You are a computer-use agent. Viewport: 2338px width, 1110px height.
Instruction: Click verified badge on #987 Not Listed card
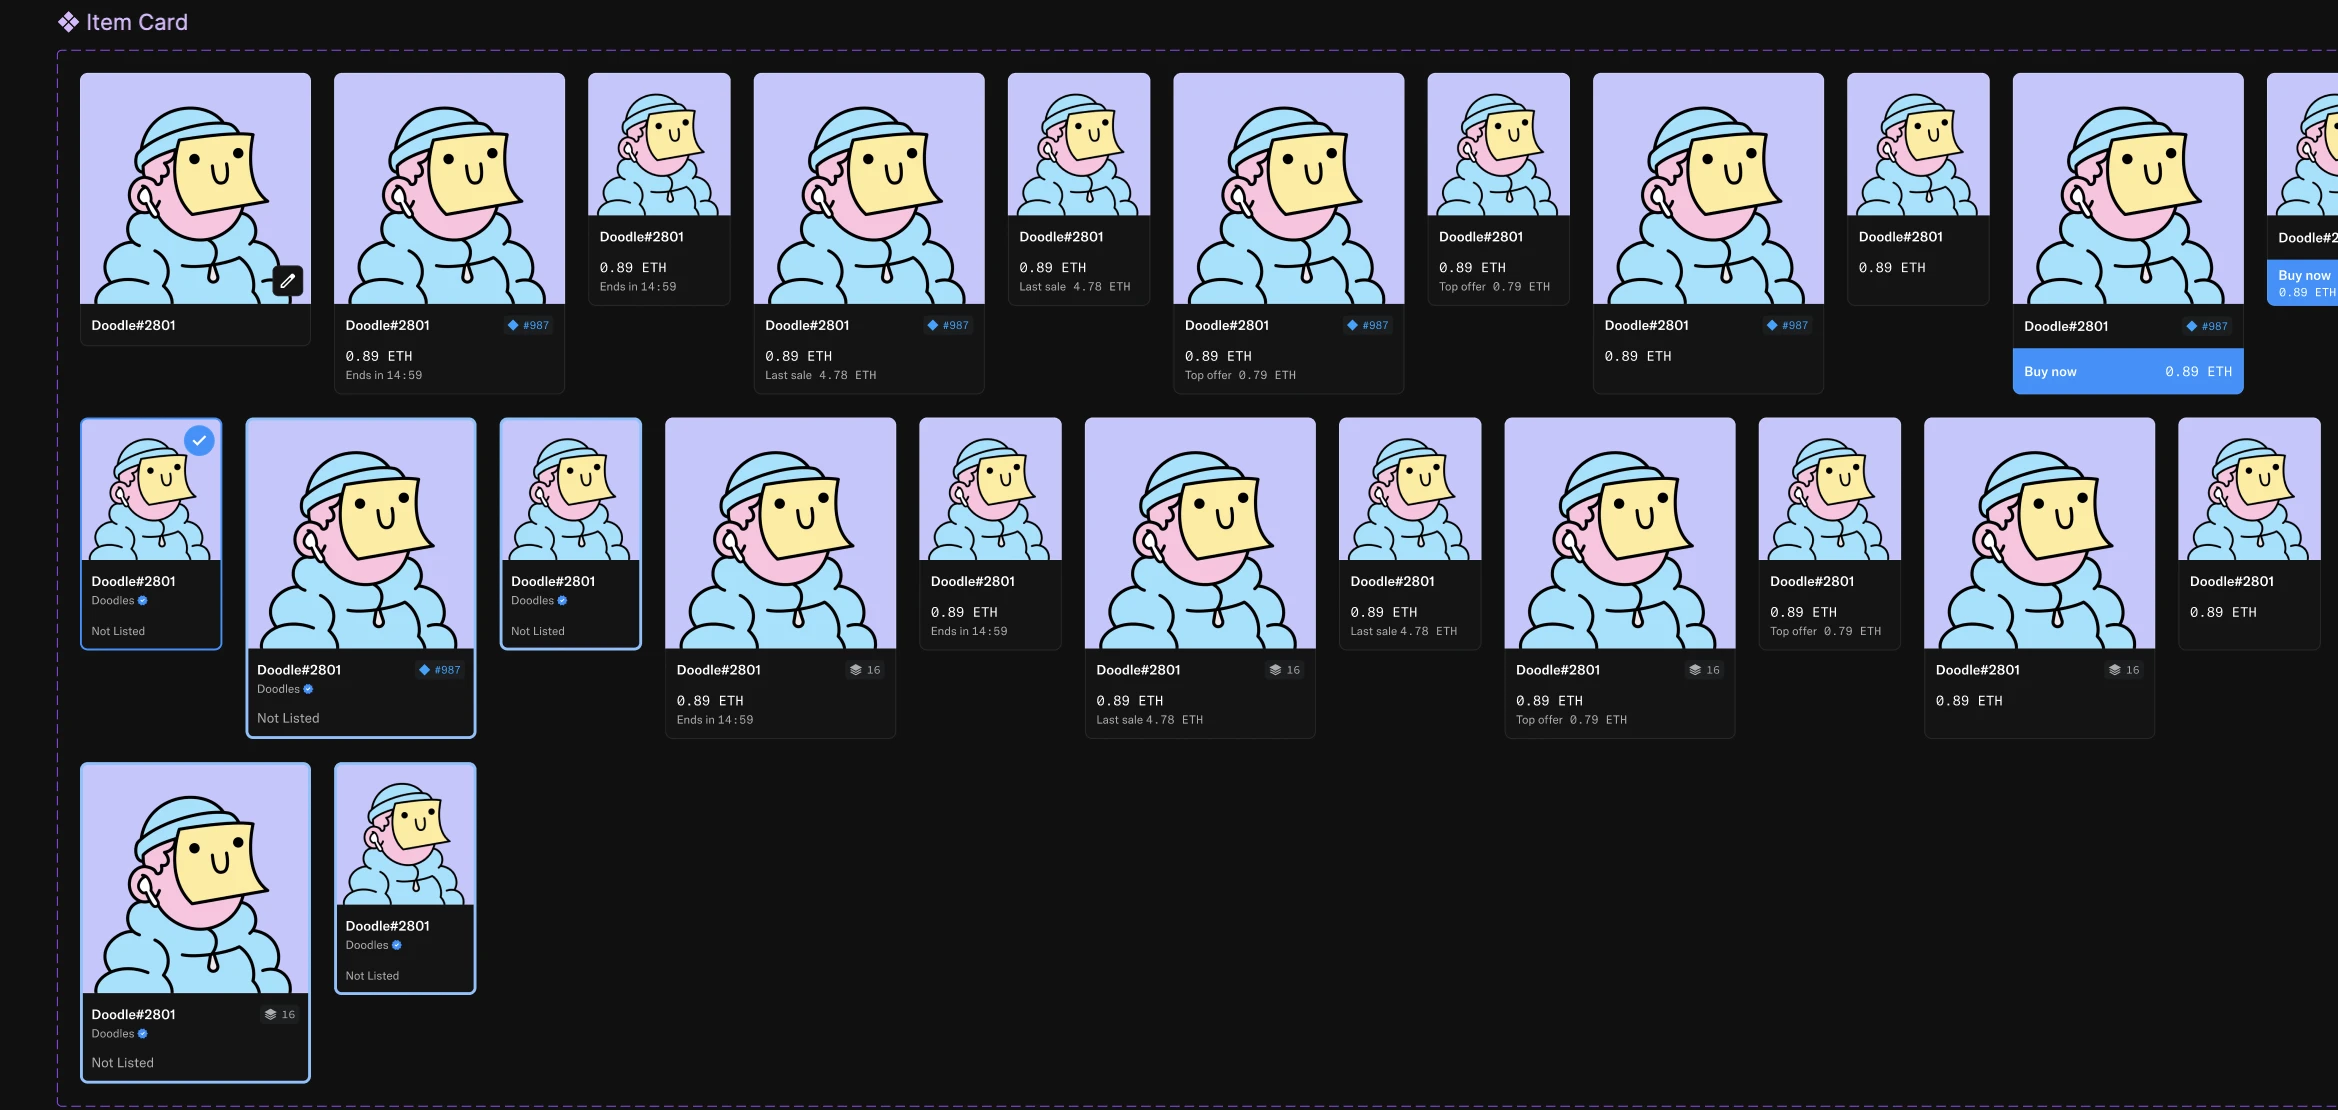click(x=308, y=689)
